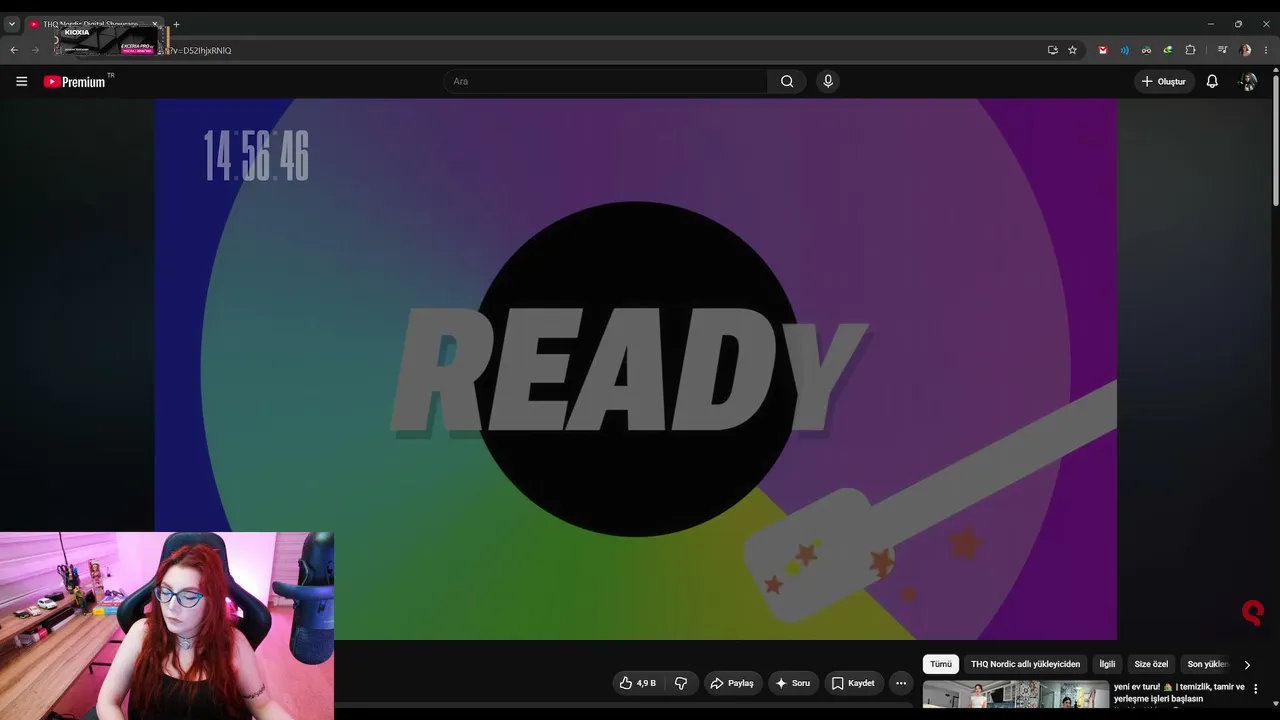
Task: Click the video player showing READY
Action: 635,369
